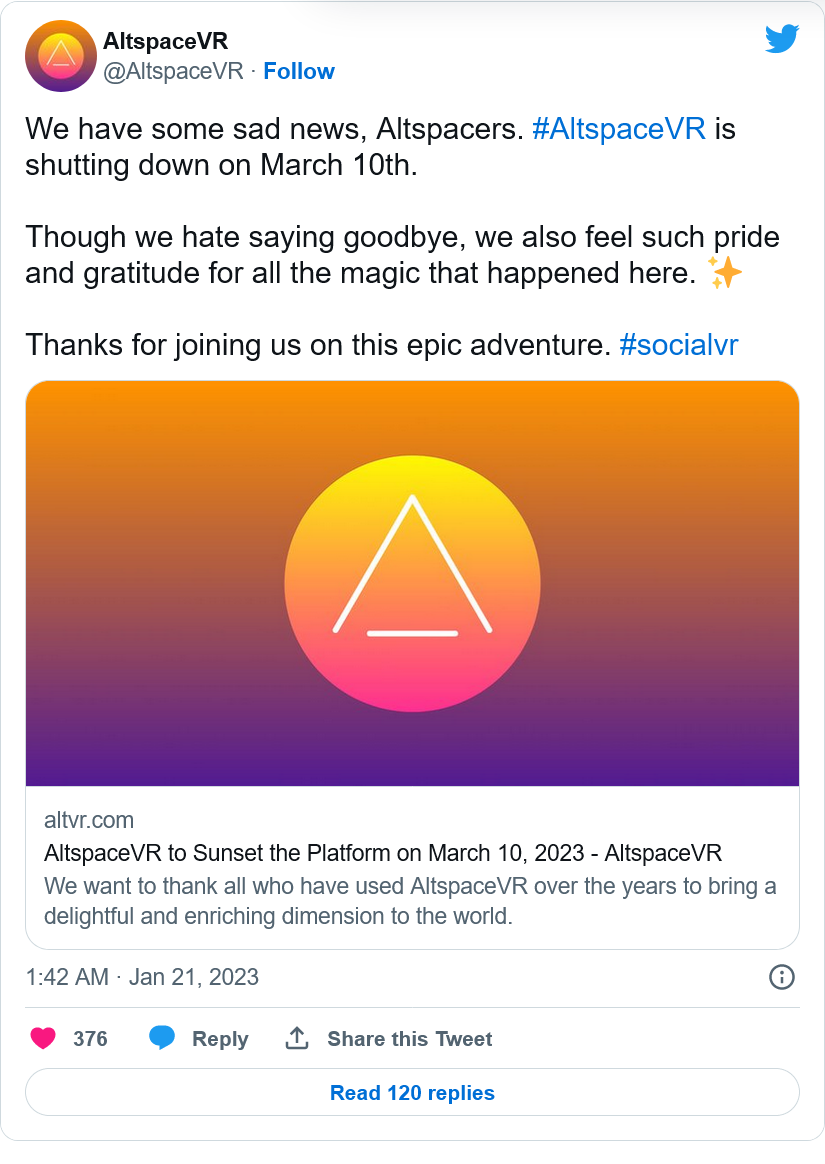825x1164 pixels.
Task: Click the 376 likes count
Action: pyautogui.click(x=90, y=1039)
